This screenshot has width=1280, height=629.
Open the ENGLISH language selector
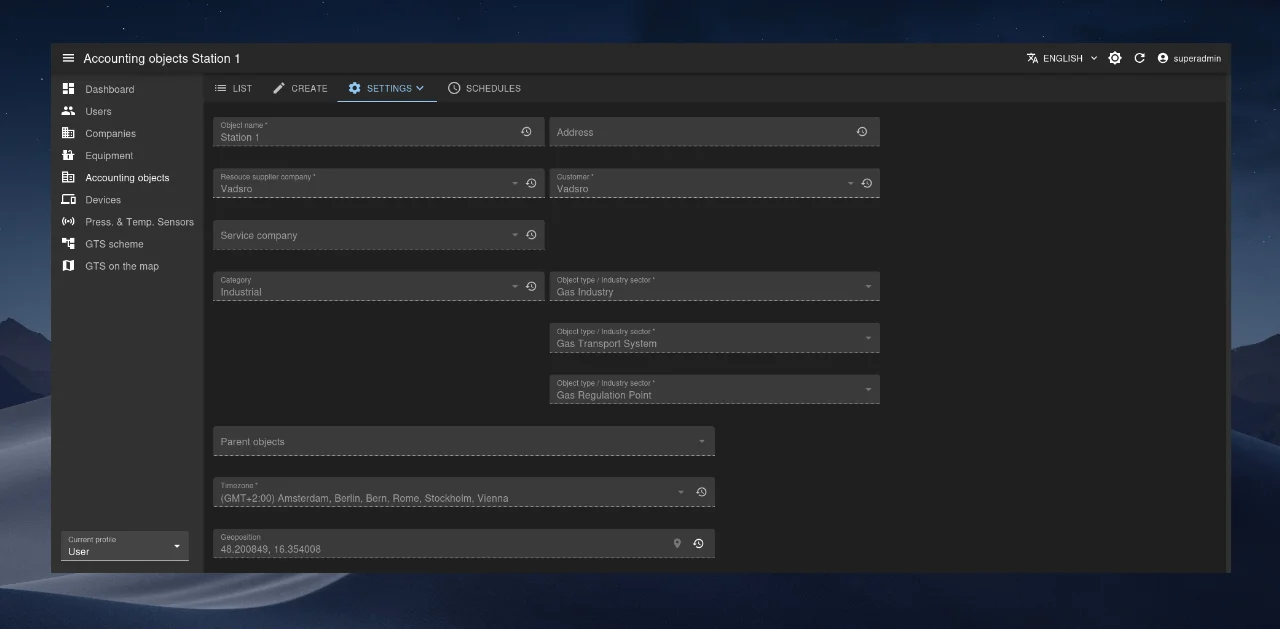coord(1061,59)
